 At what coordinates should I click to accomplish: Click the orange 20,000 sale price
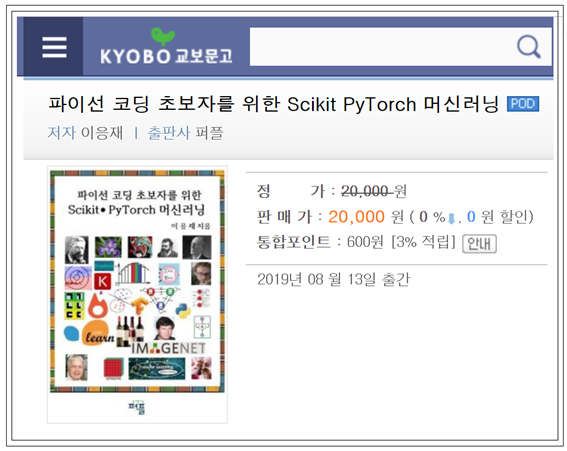click(x=356, y=217)
